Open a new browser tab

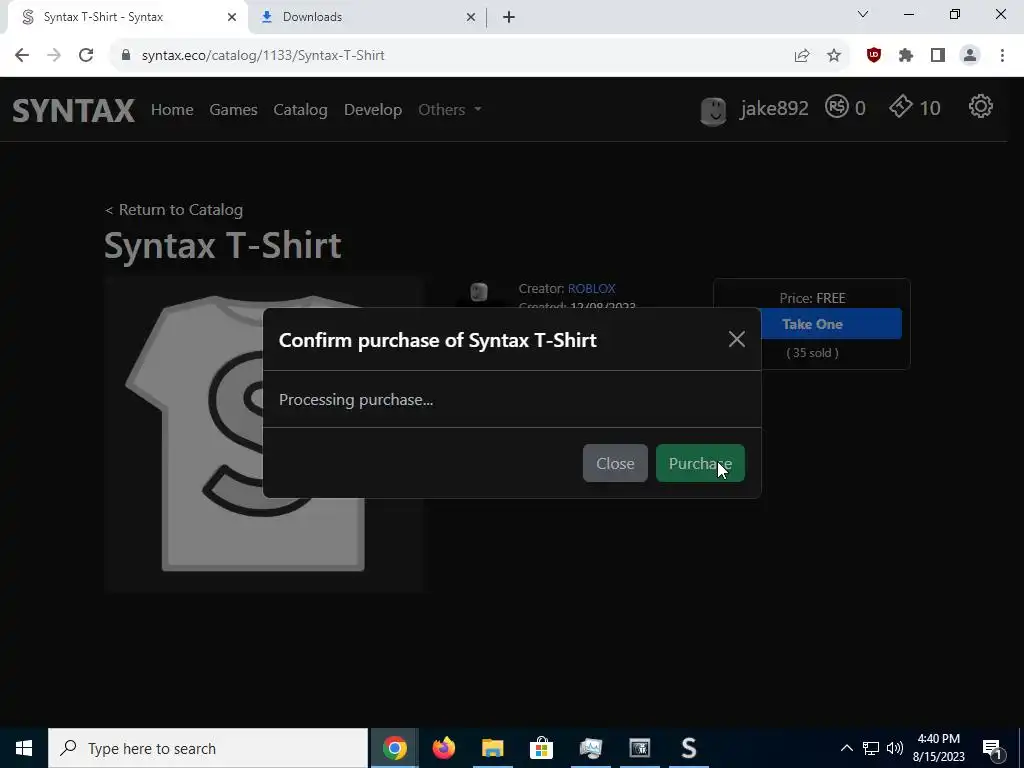coord(509,17)
